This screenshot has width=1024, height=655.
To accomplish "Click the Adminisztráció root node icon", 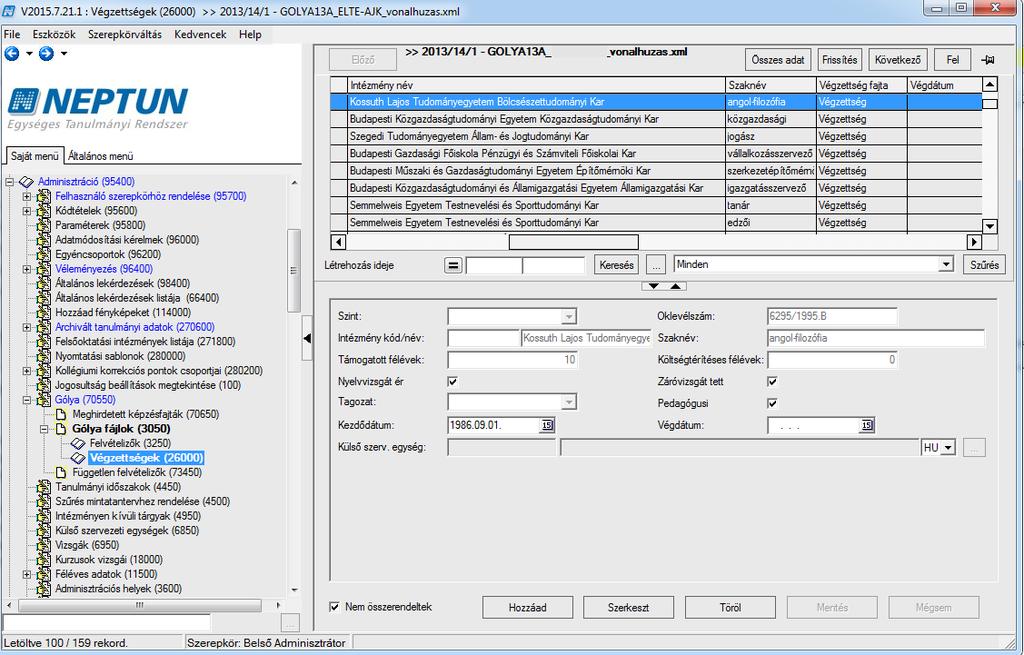I will point(26,182).
